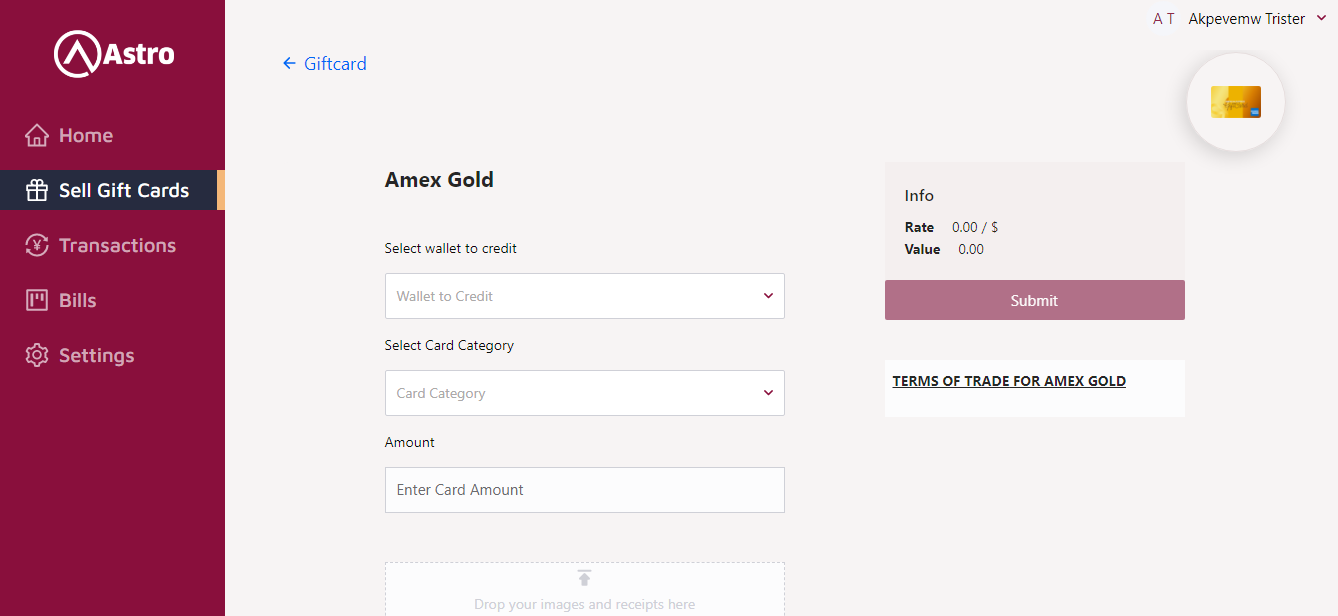Viewport: 1338px width, 616px height.
Task: Open the Akpevemw Trister account menu arrow
Action: coord(1321,18)
